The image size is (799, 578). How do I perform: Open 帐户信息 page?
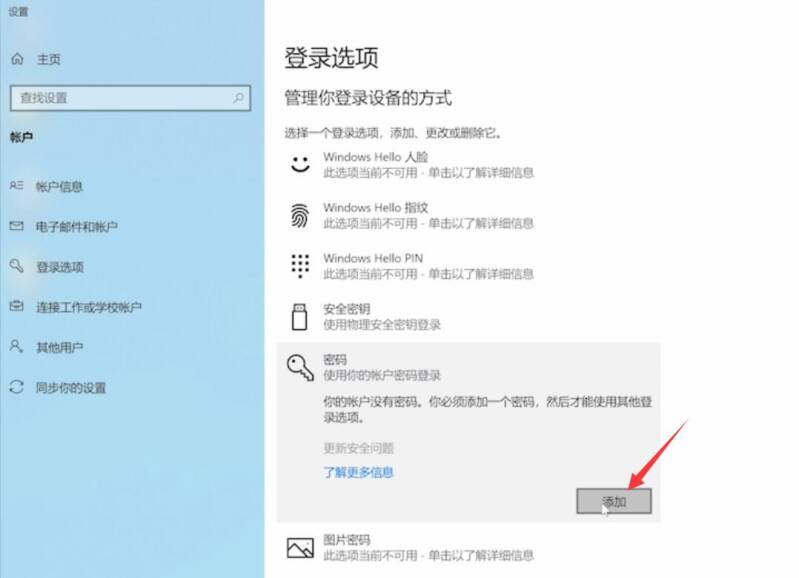coord(59,187)
